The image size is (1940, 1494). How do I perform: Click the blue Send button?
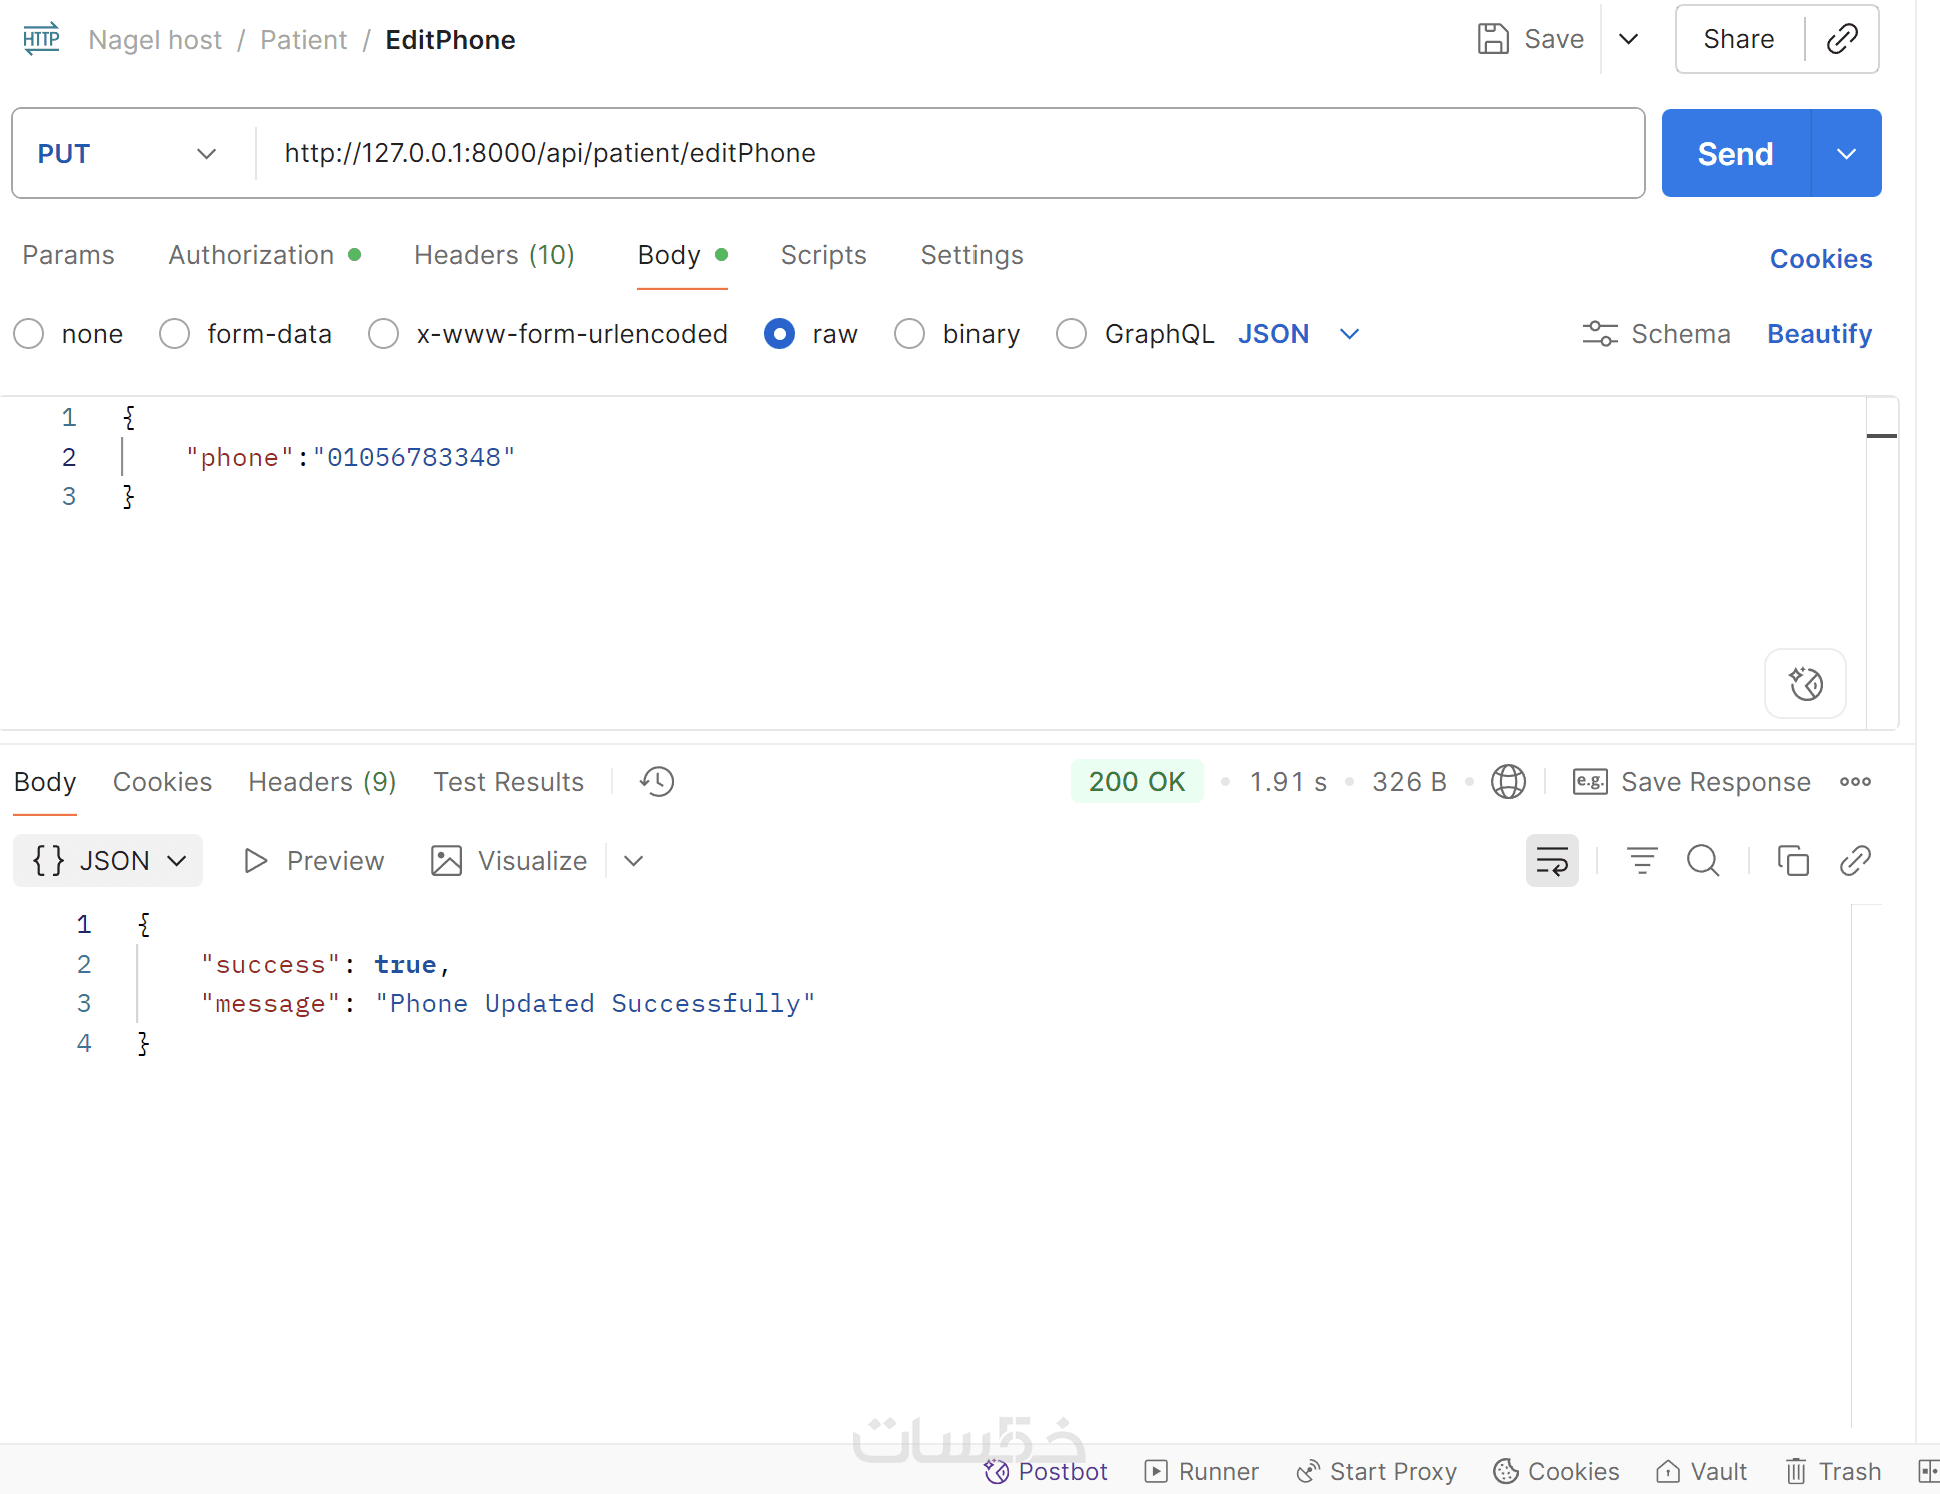coord(1735,154)
